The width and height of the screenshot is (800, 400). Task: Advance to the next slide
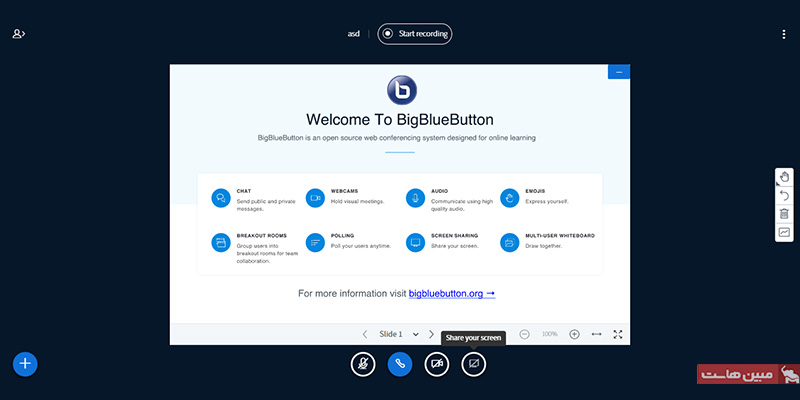(431, 334)
